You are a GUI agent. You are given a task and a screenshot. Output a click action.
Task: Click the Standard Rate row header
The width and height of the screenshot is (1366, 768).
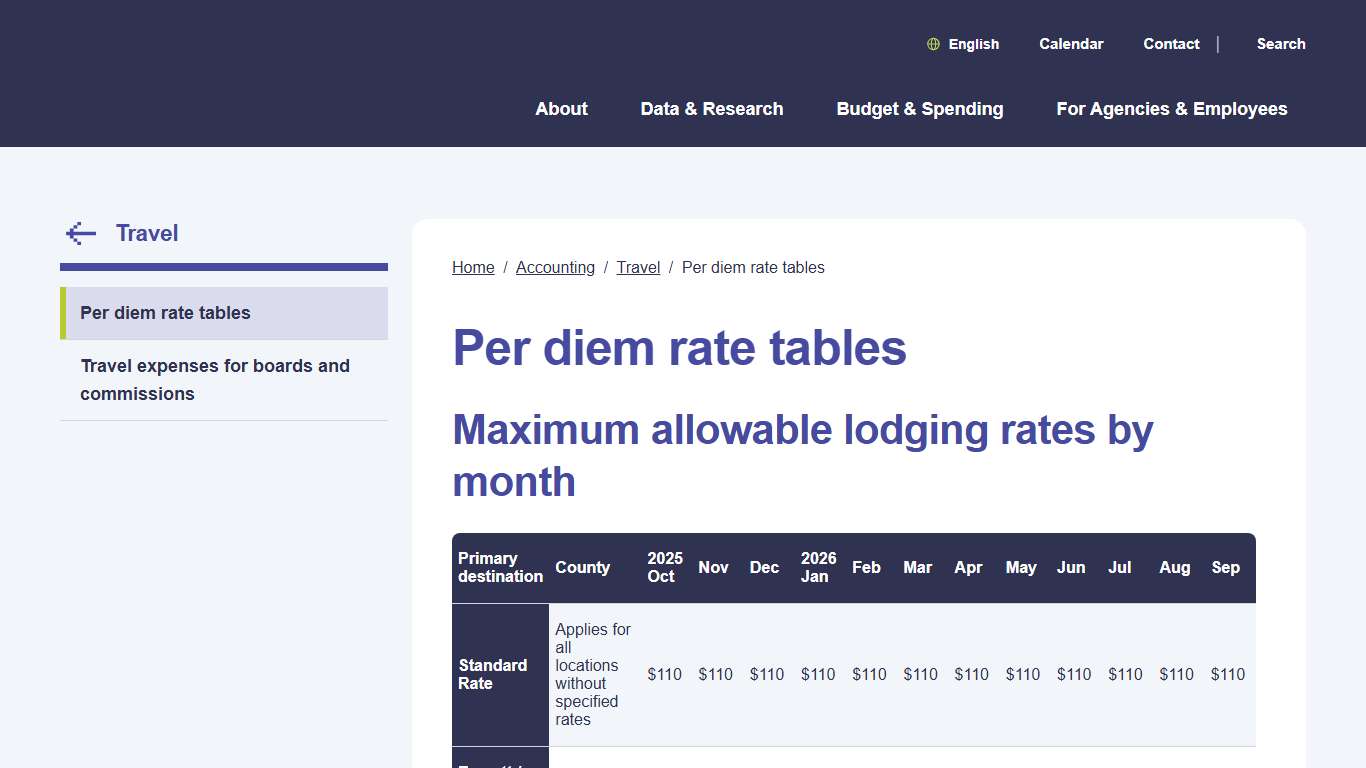coord(492,674)
